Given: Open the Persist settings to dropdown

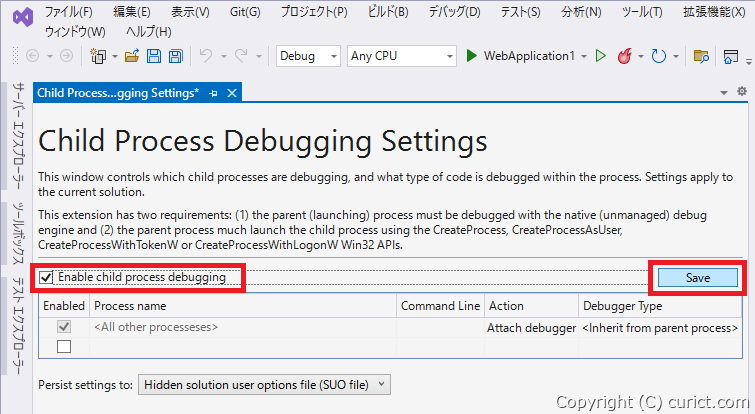Looking at the screenshot, I should coord(264,385).
